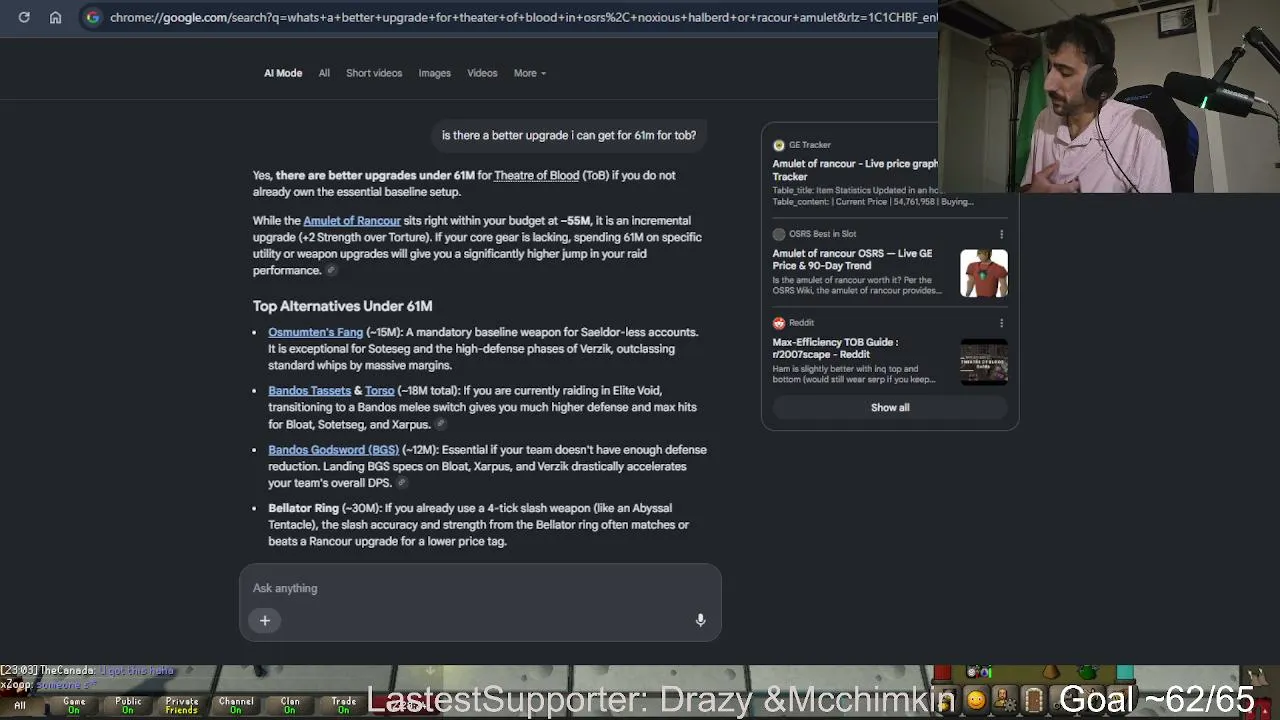This screenshot has width=1280, height=720.
Task: Toggle the Public chat filter tab
Action: click(x=128, y=705)
